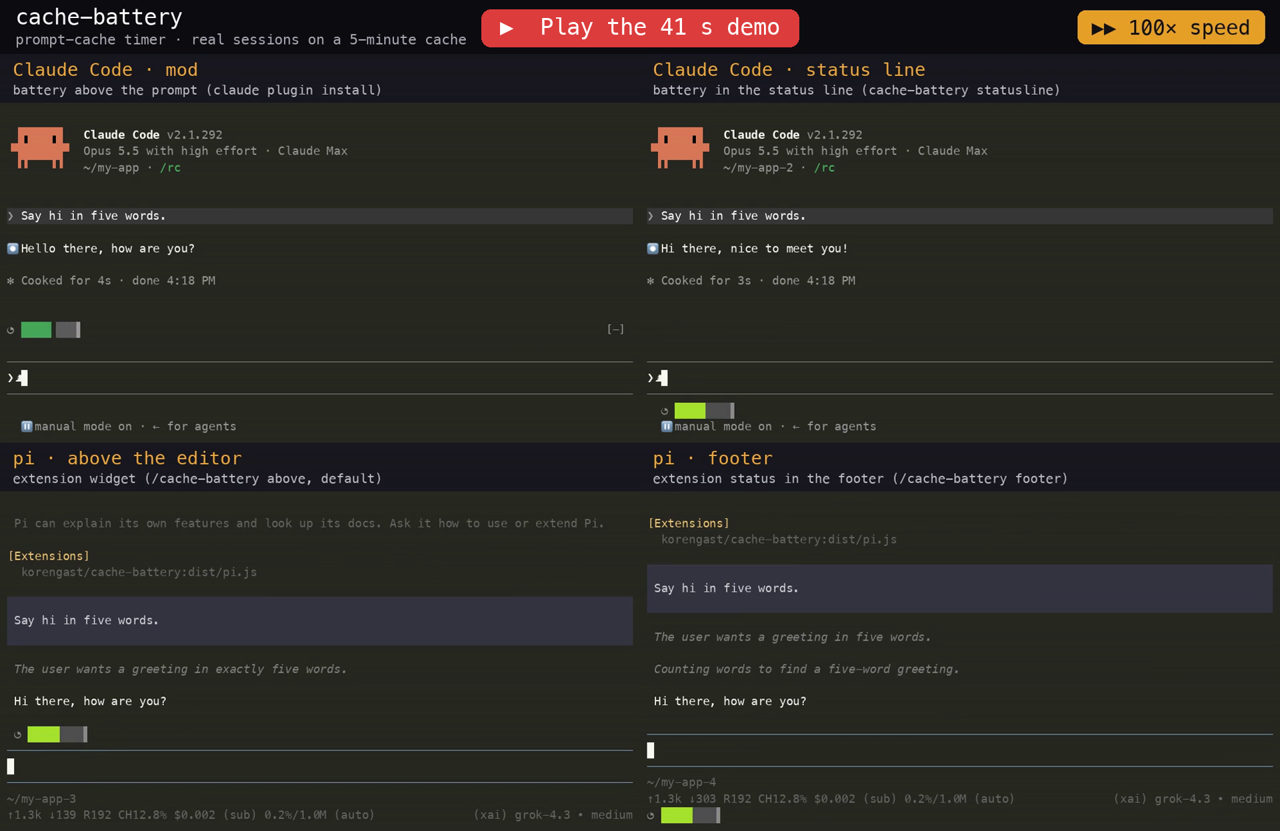Click the cycle icon beside the pi footer battery
Image resolution: width=1280 pixels, height=831 pixels.
(651, 816)
